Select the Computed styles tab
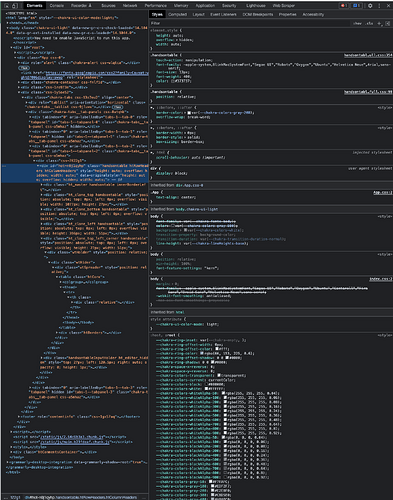Image resolution: width=393 pixels, height=500 pixels. 177,15
